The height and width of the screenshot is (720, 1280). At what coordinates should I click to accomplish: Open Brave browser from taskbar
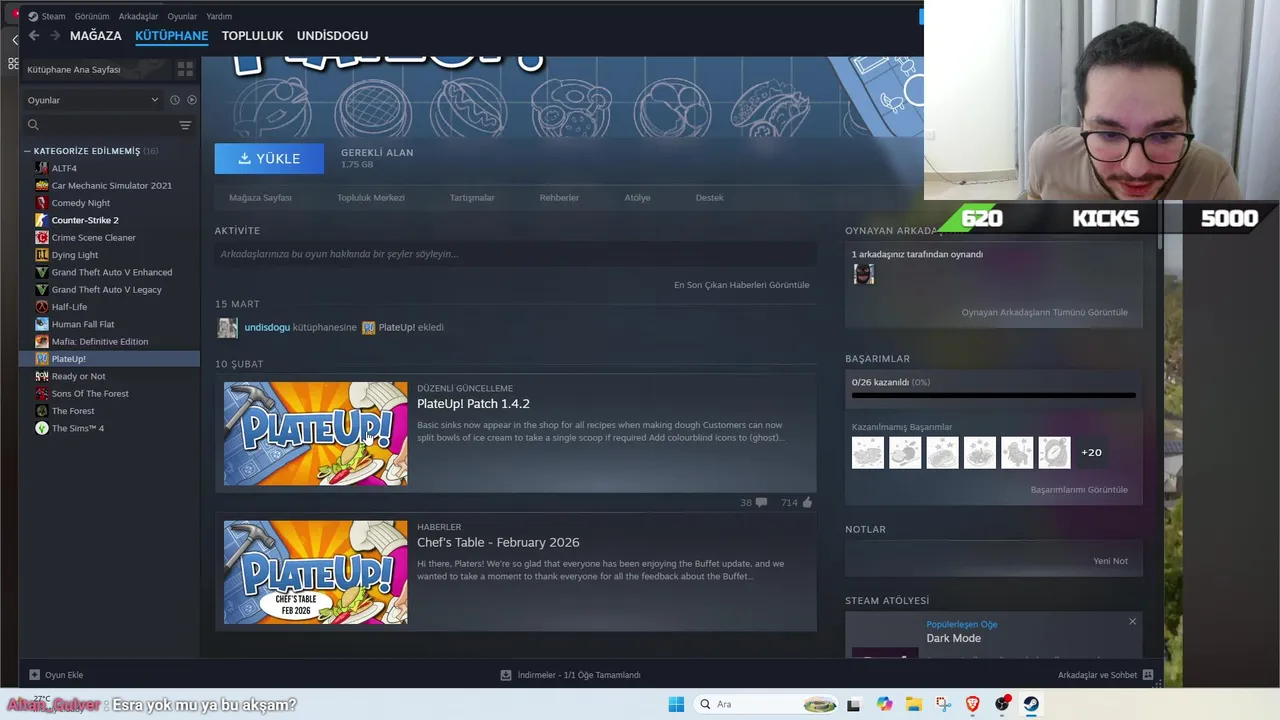click(973, 704)
